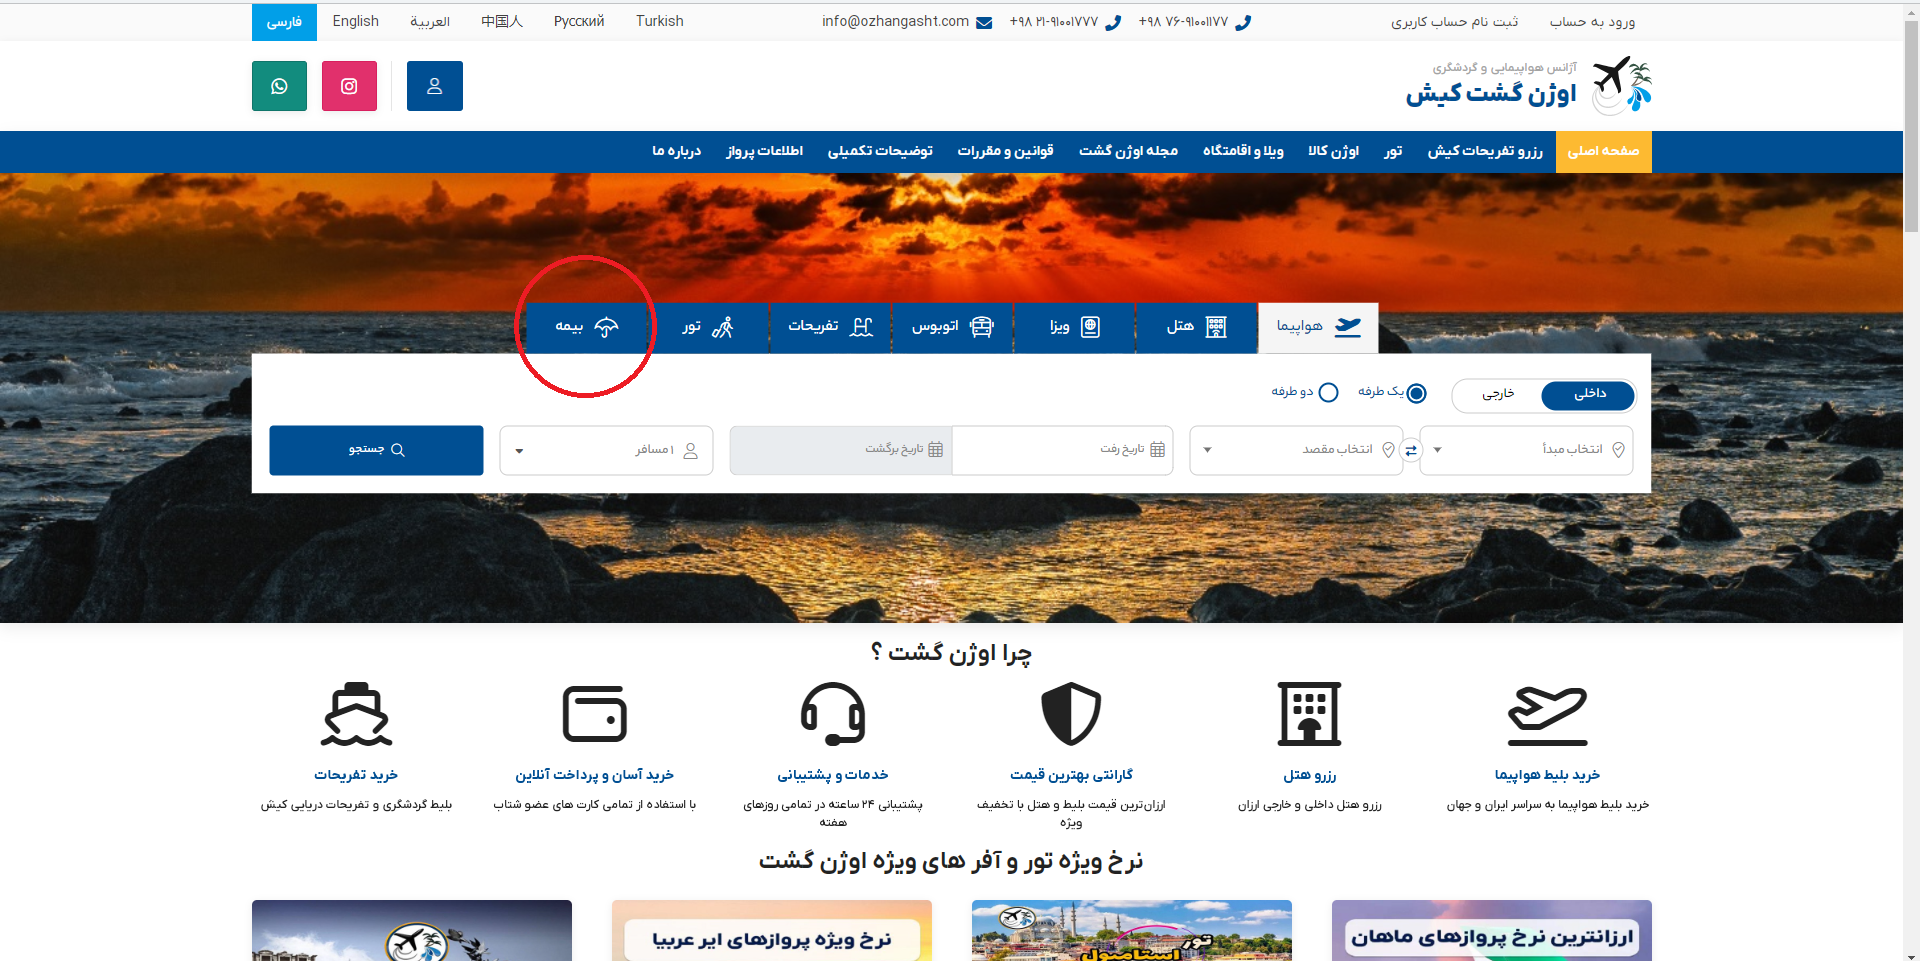Open the Instagram icon button
Viewport: 1920px width, 961px height.
pos(349,86)
